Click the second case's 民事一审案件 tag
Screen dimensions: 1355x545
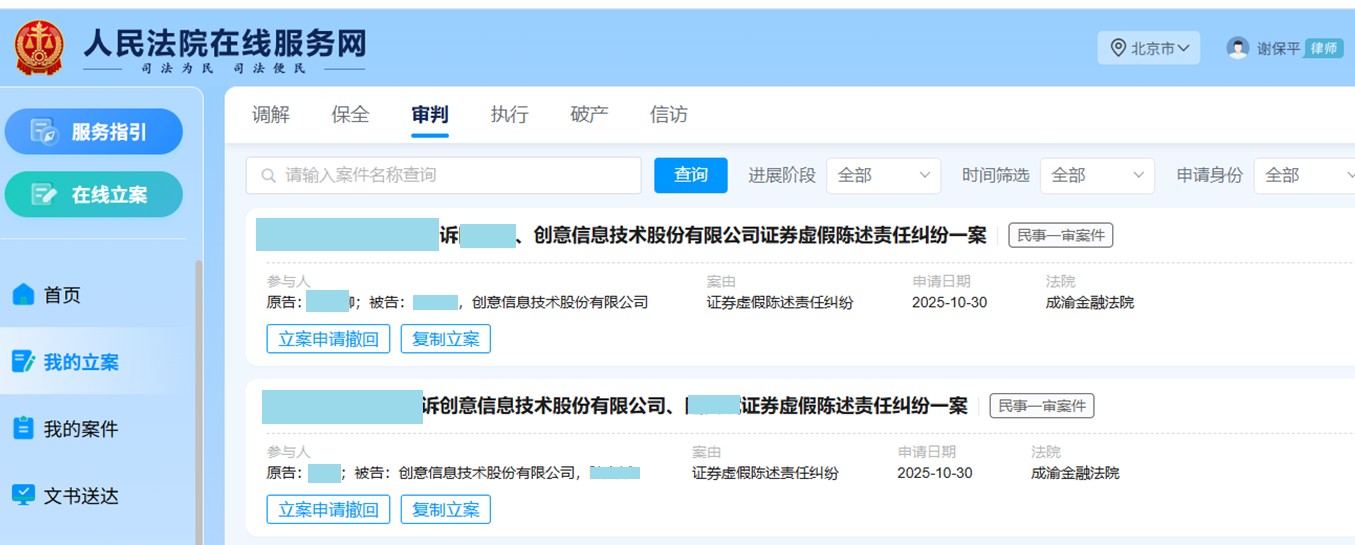pos(1042,406)
